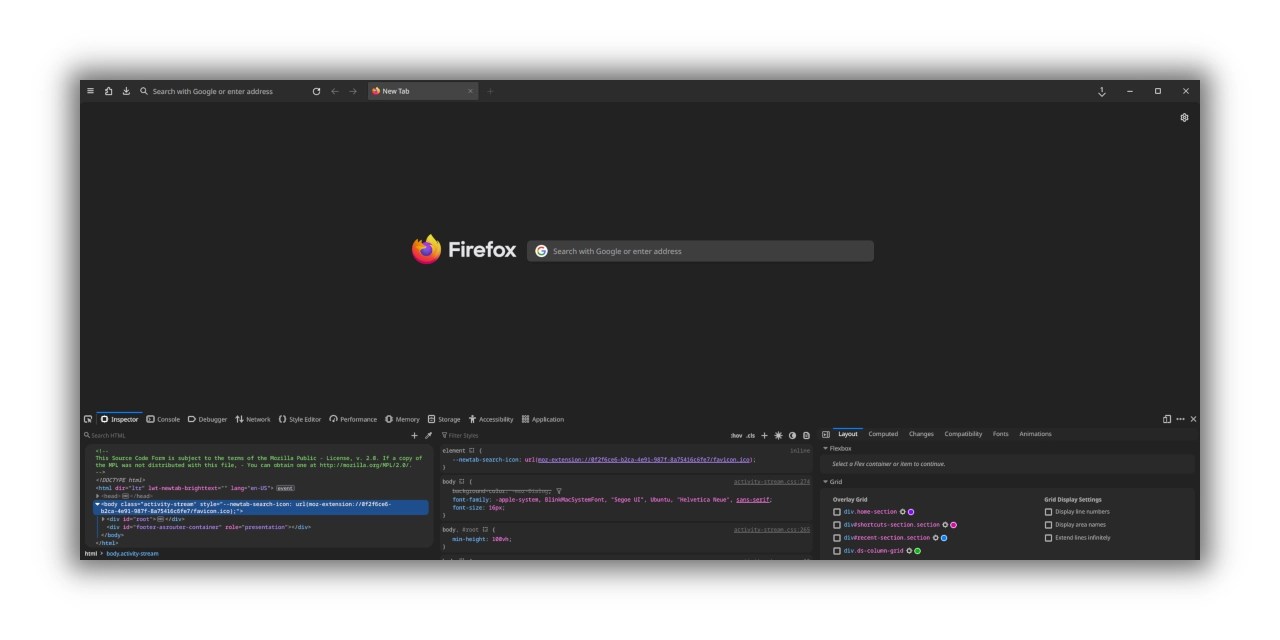
Task: Open activity-stream.css:274 source link
Action: pyautogui.click(x=772, y=481)
